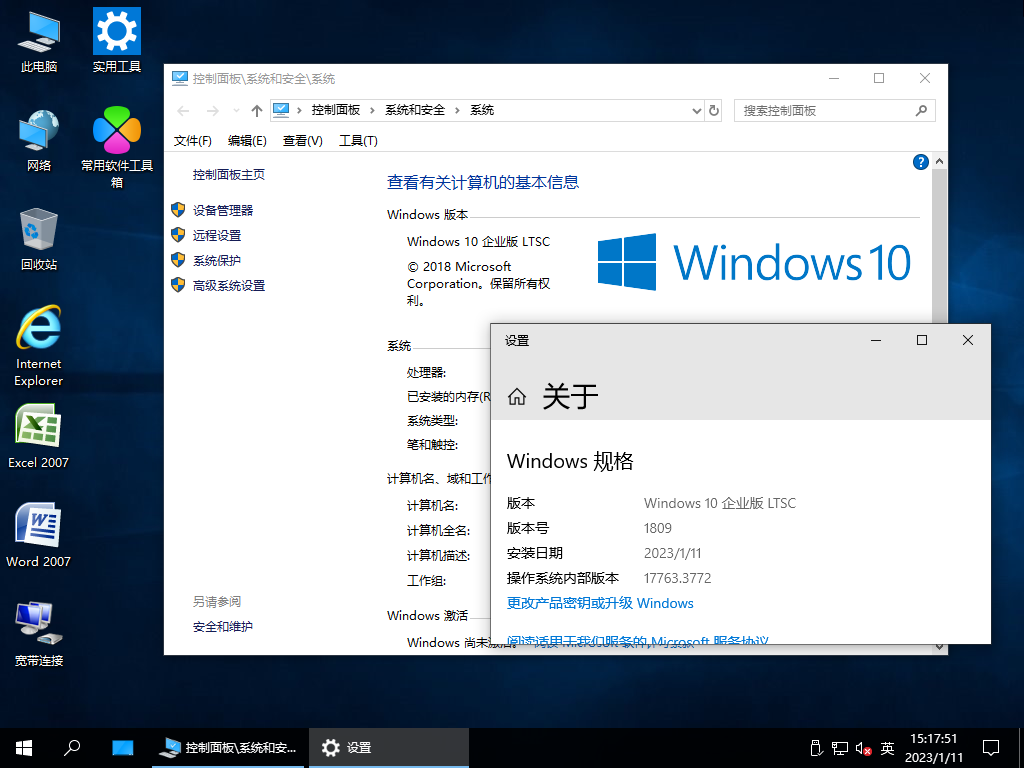Click 控制面板 breadcrumb in address bar
Image resolution: width=1024 pixels, height=768 pixels.
[336, 110]
